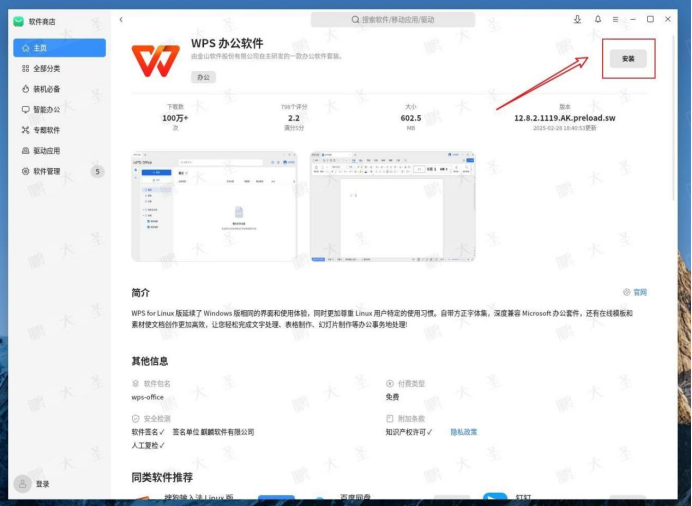Click the 官网 globe icon
The height and width of the screenshot is (506, 692).
(x=626, y=292)
